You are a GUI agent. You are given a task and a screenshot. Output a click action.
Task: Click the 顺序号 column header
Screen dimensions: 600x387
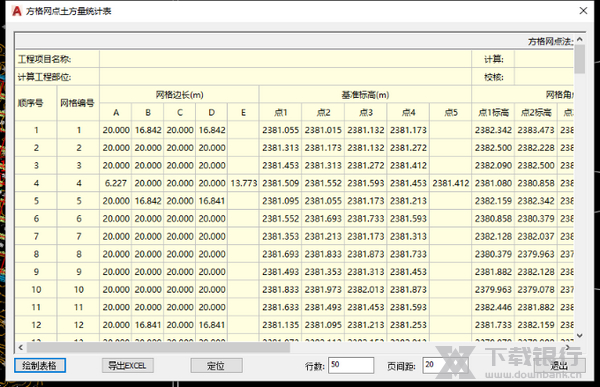(36, 103)
